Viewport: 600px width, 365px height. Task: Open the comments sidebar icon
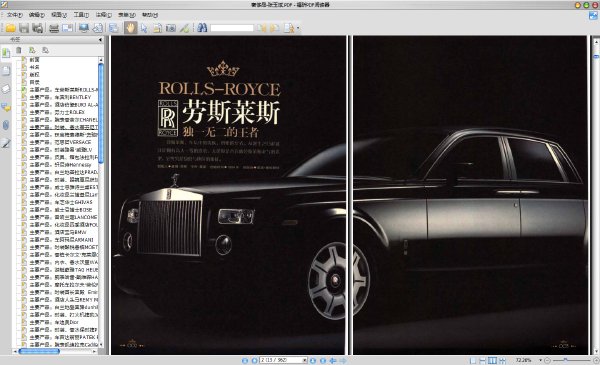point(6,107)
